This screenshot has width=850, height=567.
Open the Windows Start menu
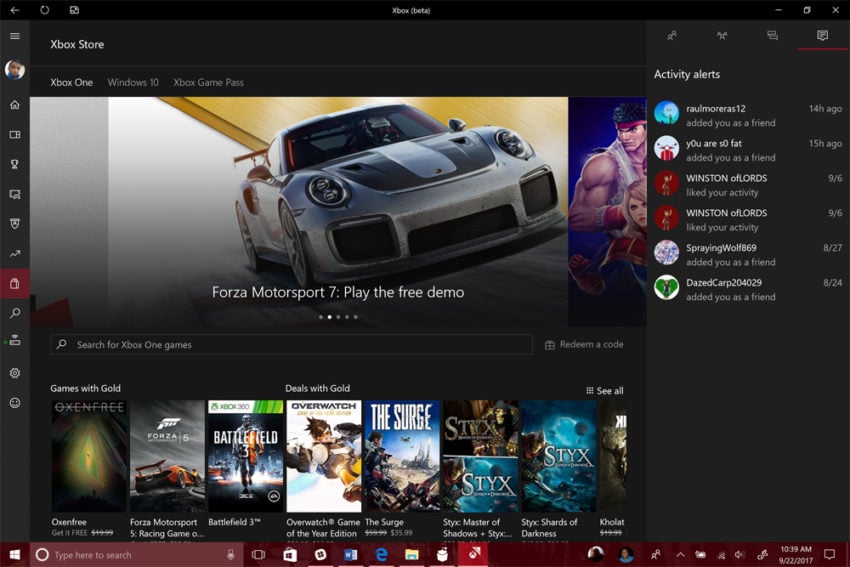point(14,554)
